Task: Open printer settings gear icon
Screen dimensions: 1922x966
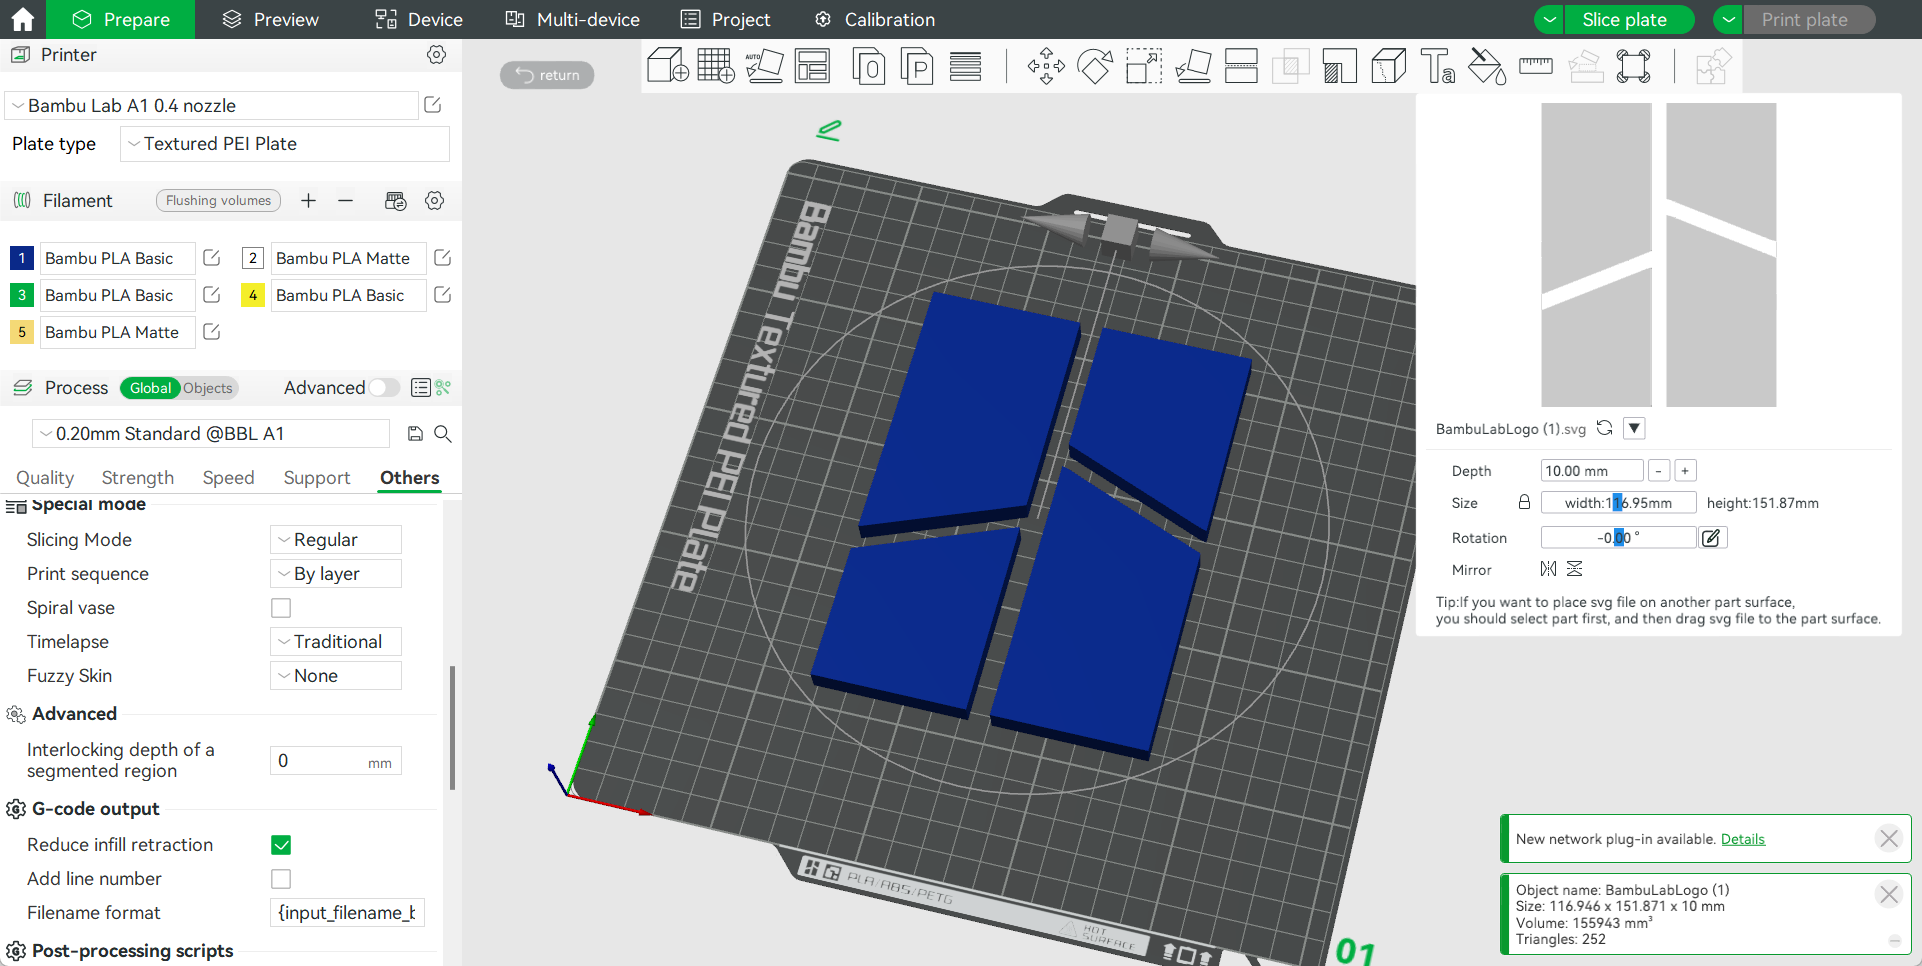Action: pyautogui.click(x=436, y=55)
